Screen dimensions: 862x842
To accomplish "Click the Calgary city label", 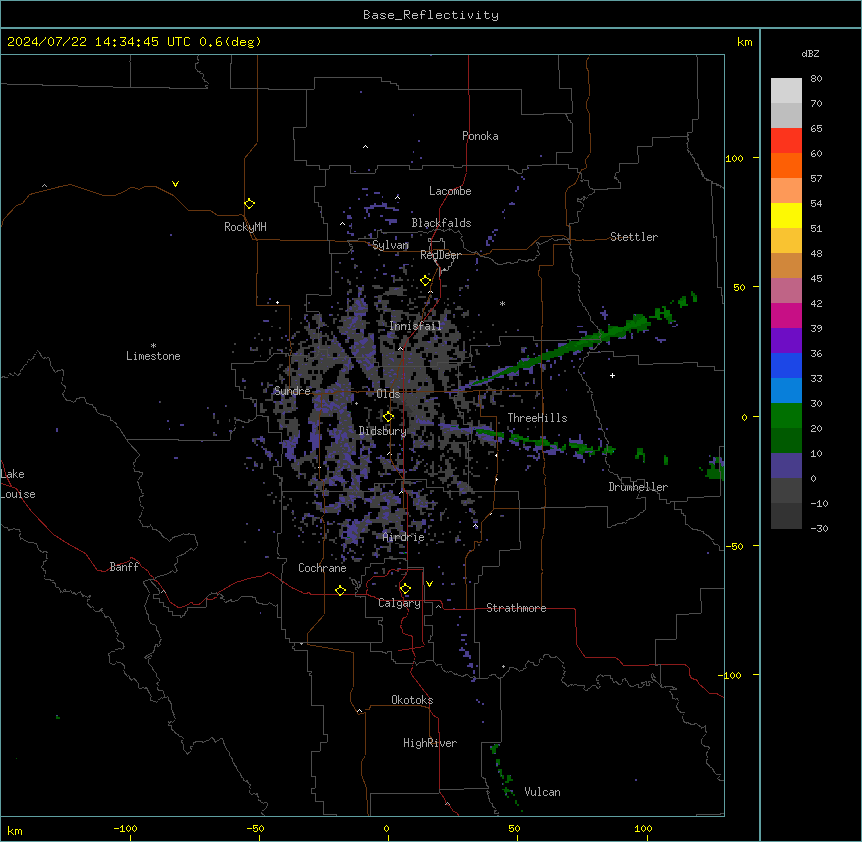I will click(x=400, y=603).
